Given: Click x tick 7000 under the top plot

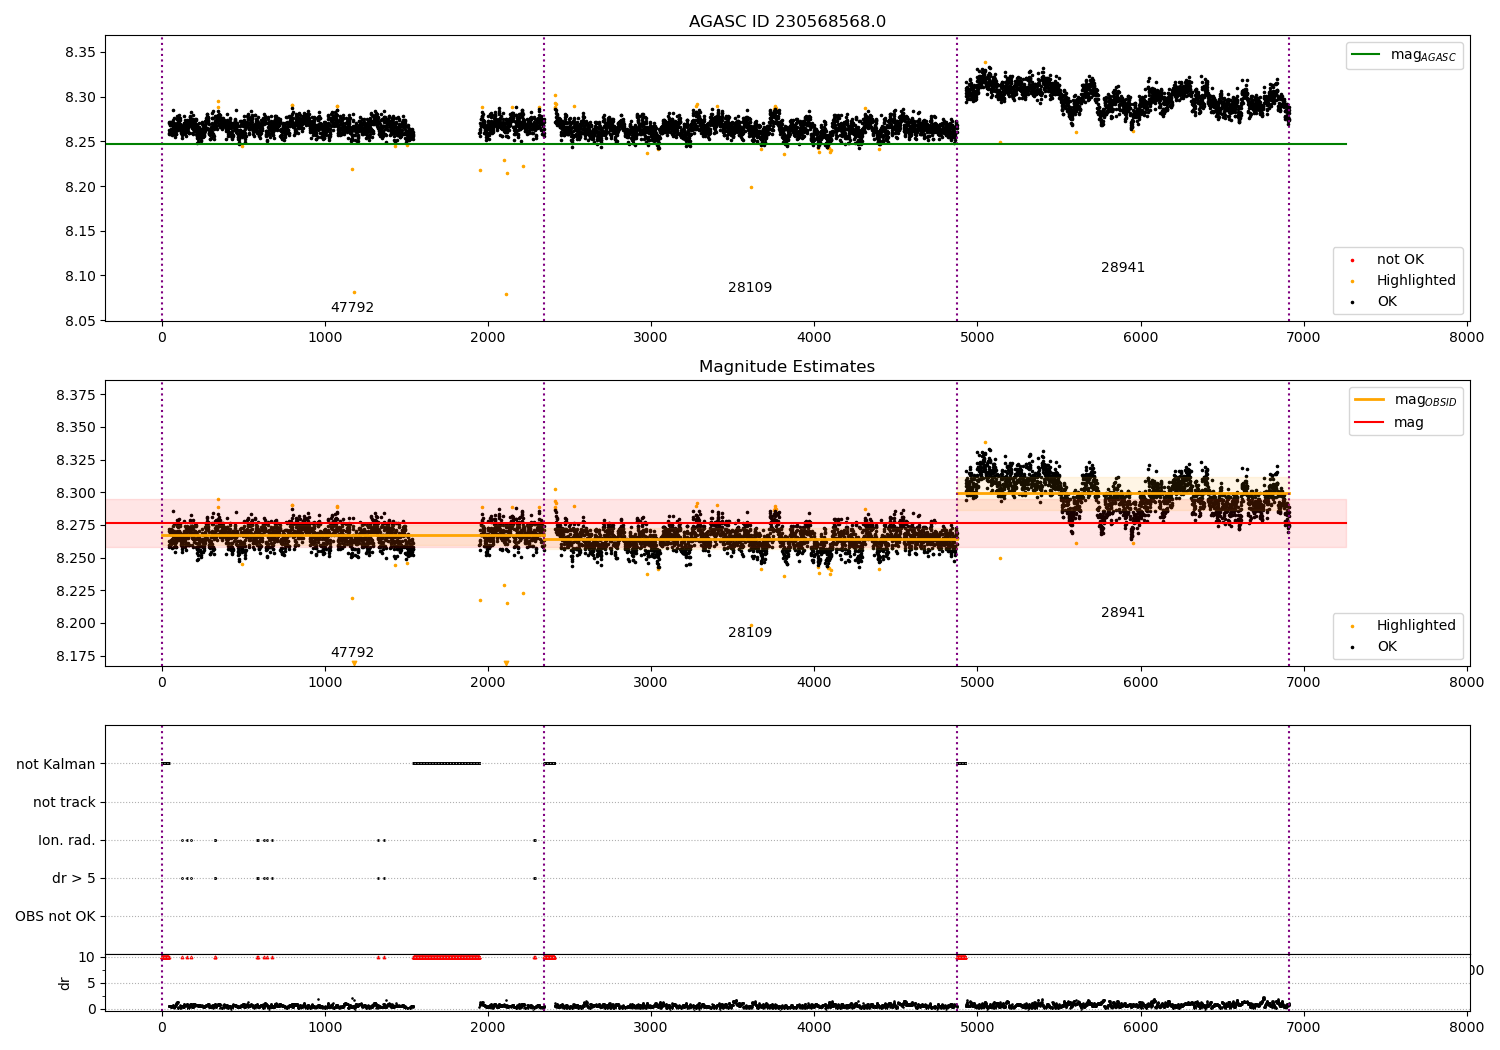Looking at the screenshot, I should click(x=1304, y=338).
